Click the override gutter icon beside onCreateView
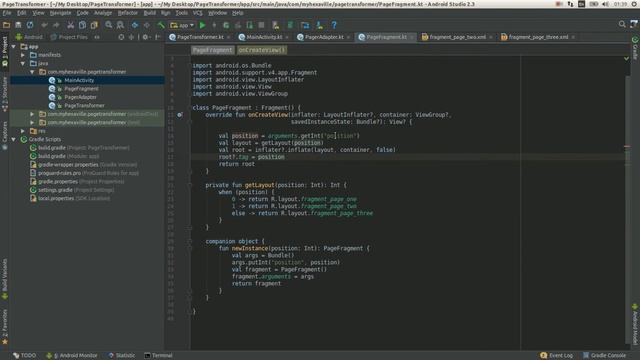The height and width of the screenshot is (360, 640). coord(180,115)
